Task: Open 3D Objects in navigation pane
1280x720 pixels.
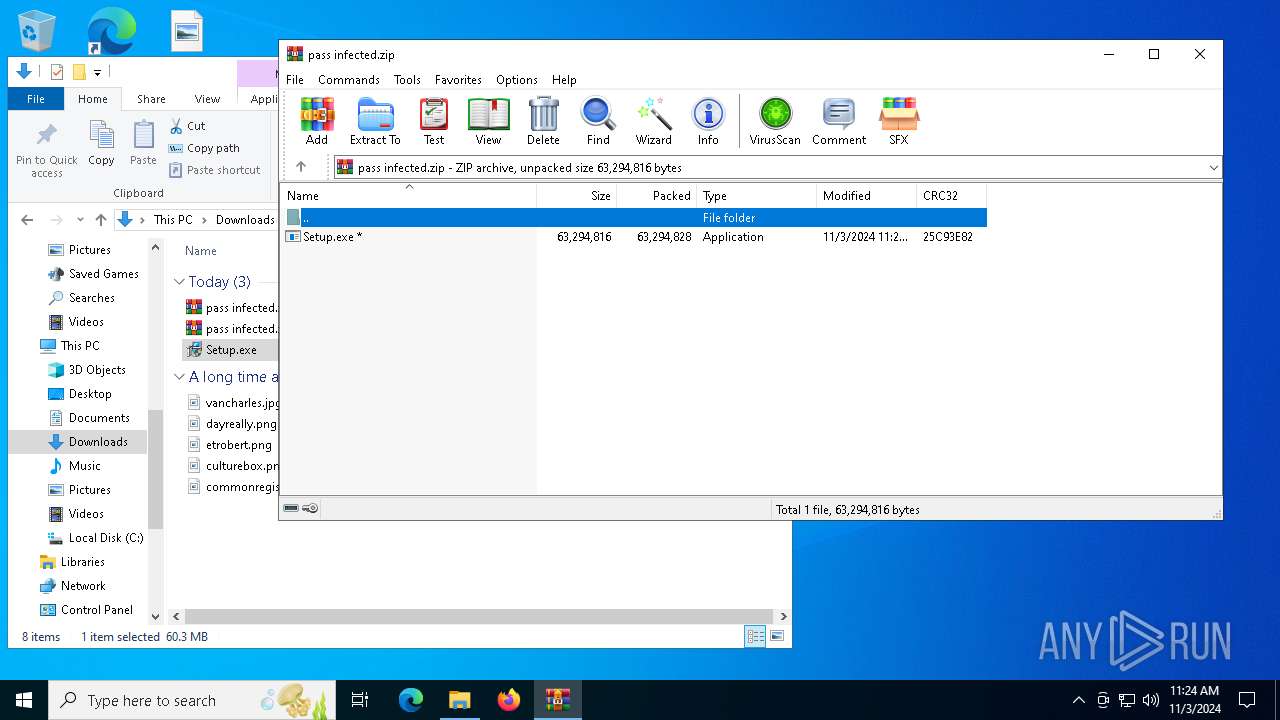Action: [97, 370]
